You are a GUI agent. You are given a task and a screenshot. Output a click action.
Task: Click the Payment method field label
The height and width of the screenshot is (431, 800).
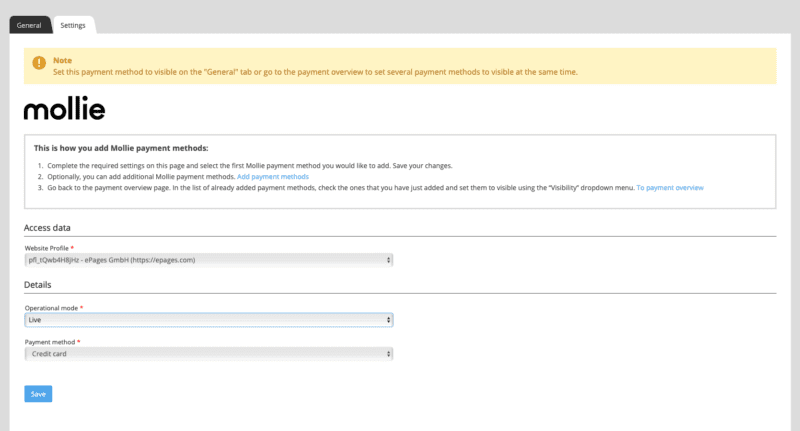pyautogui.click(x=49, y=342)
